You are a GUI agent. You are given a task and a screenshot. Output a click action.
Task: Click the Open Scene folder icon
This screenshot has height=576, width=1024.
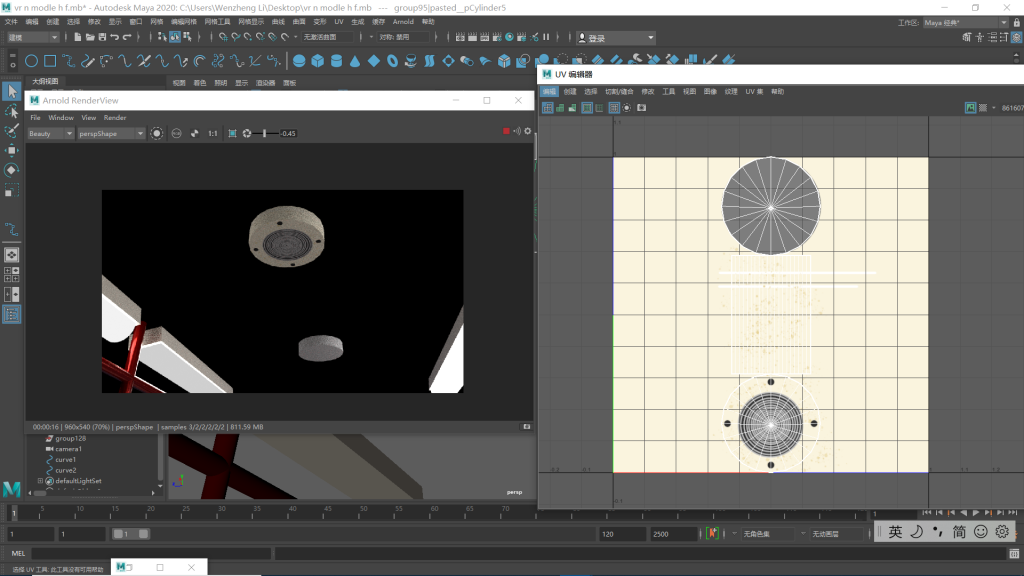[x=90, y=37]
